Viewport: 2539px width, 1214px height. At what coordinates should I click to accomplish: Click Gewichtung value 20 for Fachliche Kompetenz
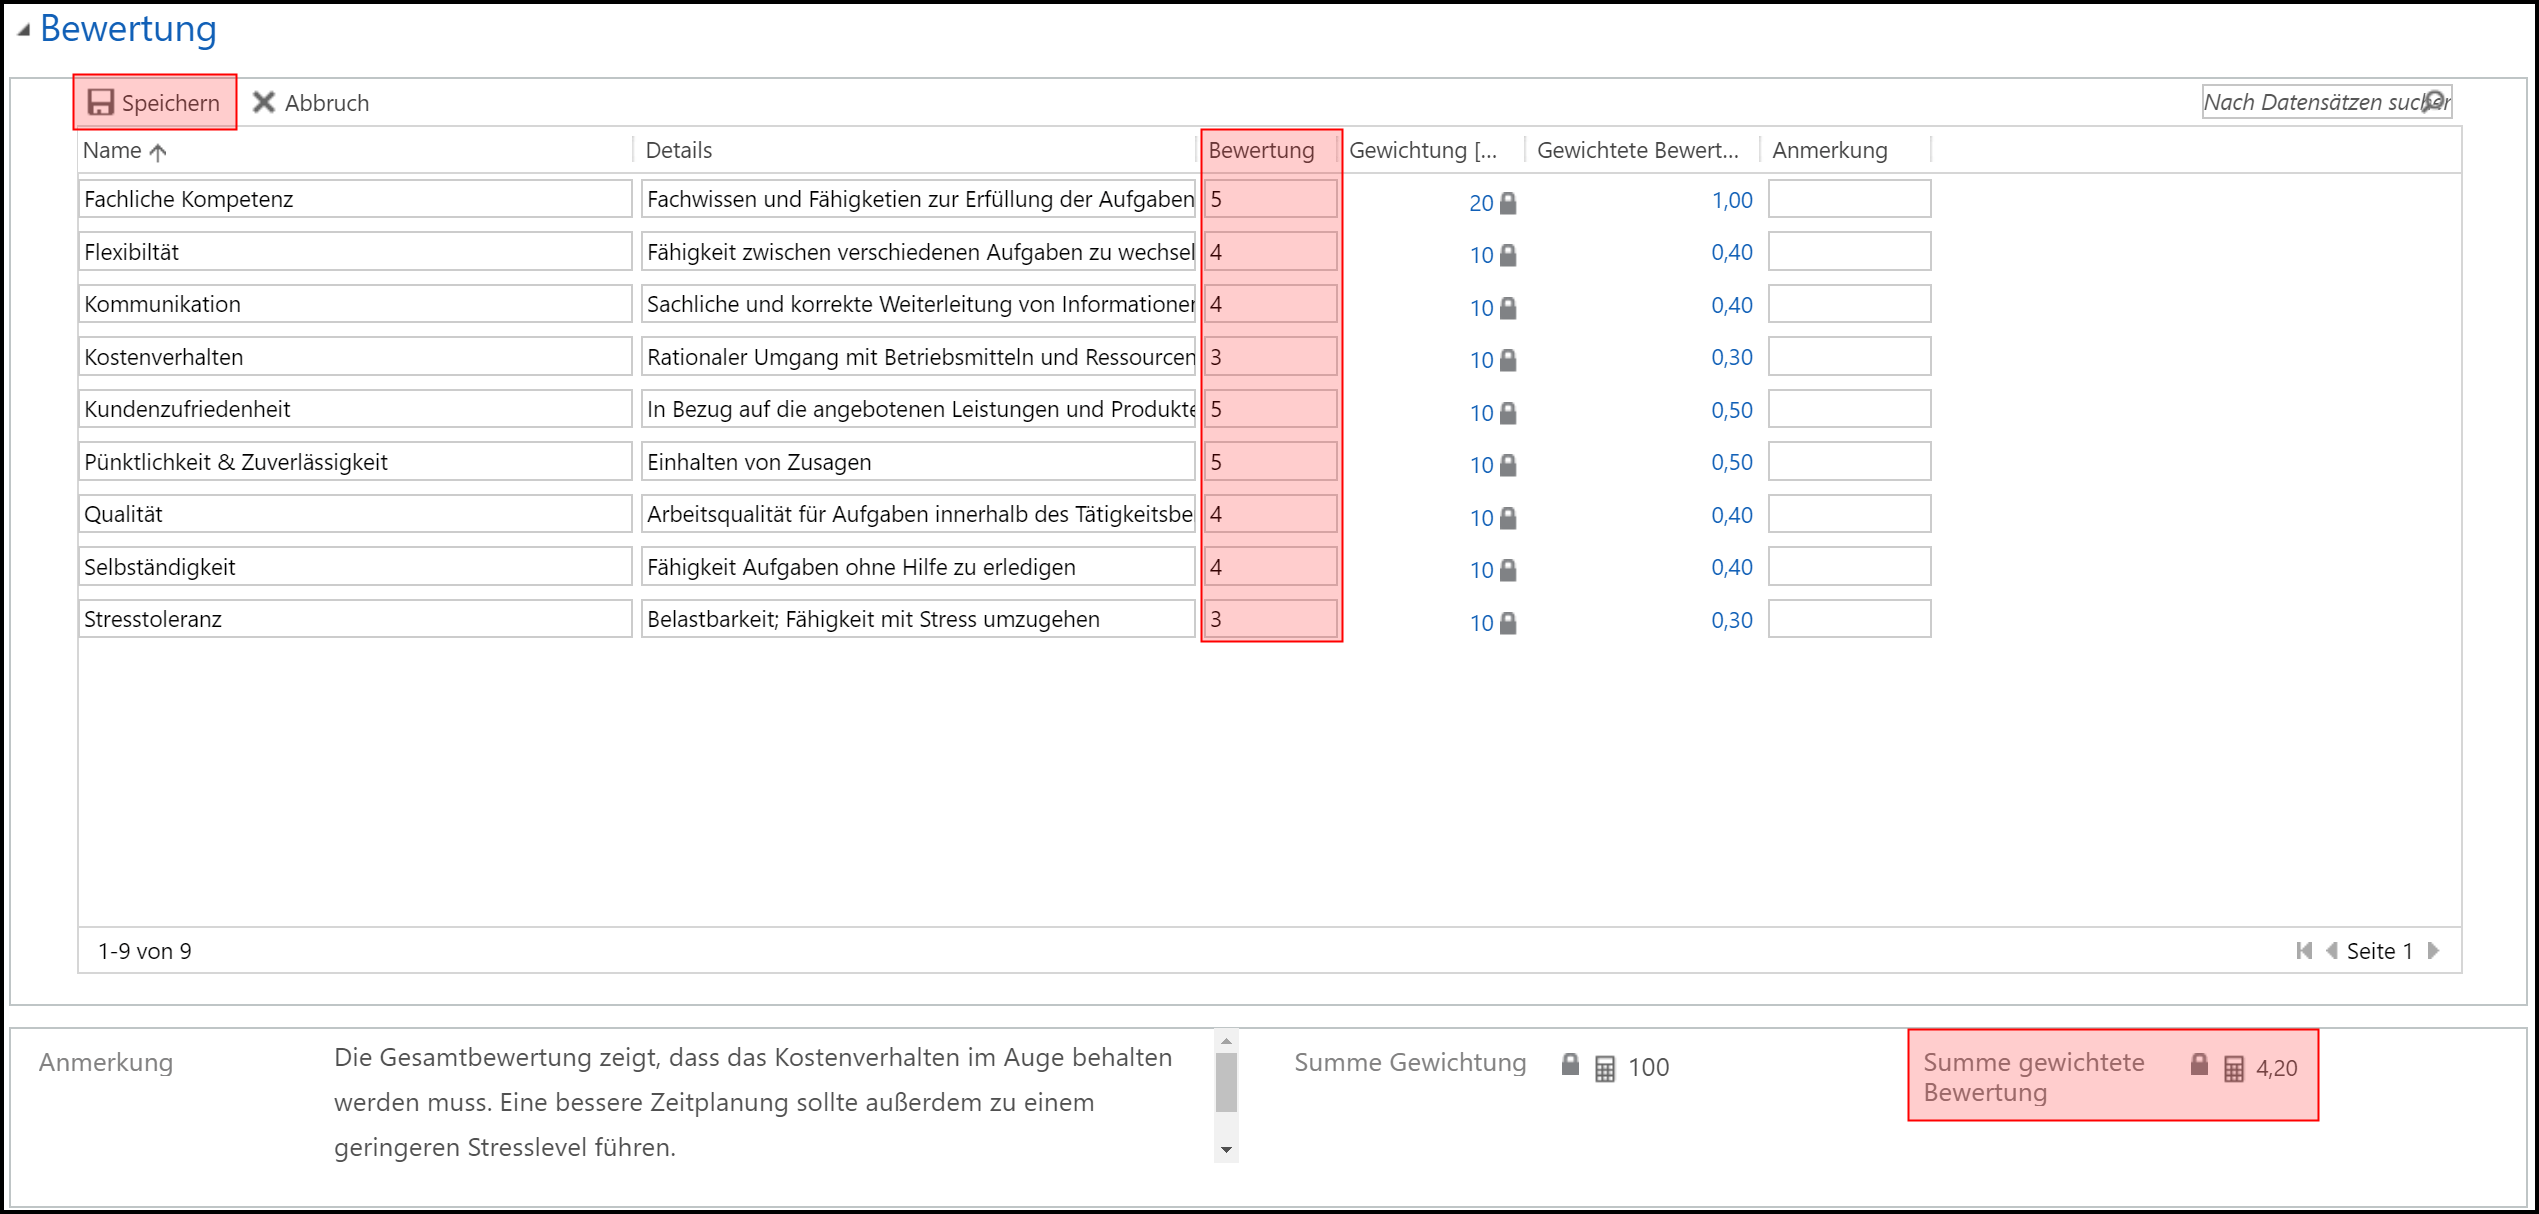click(1481, 203)
